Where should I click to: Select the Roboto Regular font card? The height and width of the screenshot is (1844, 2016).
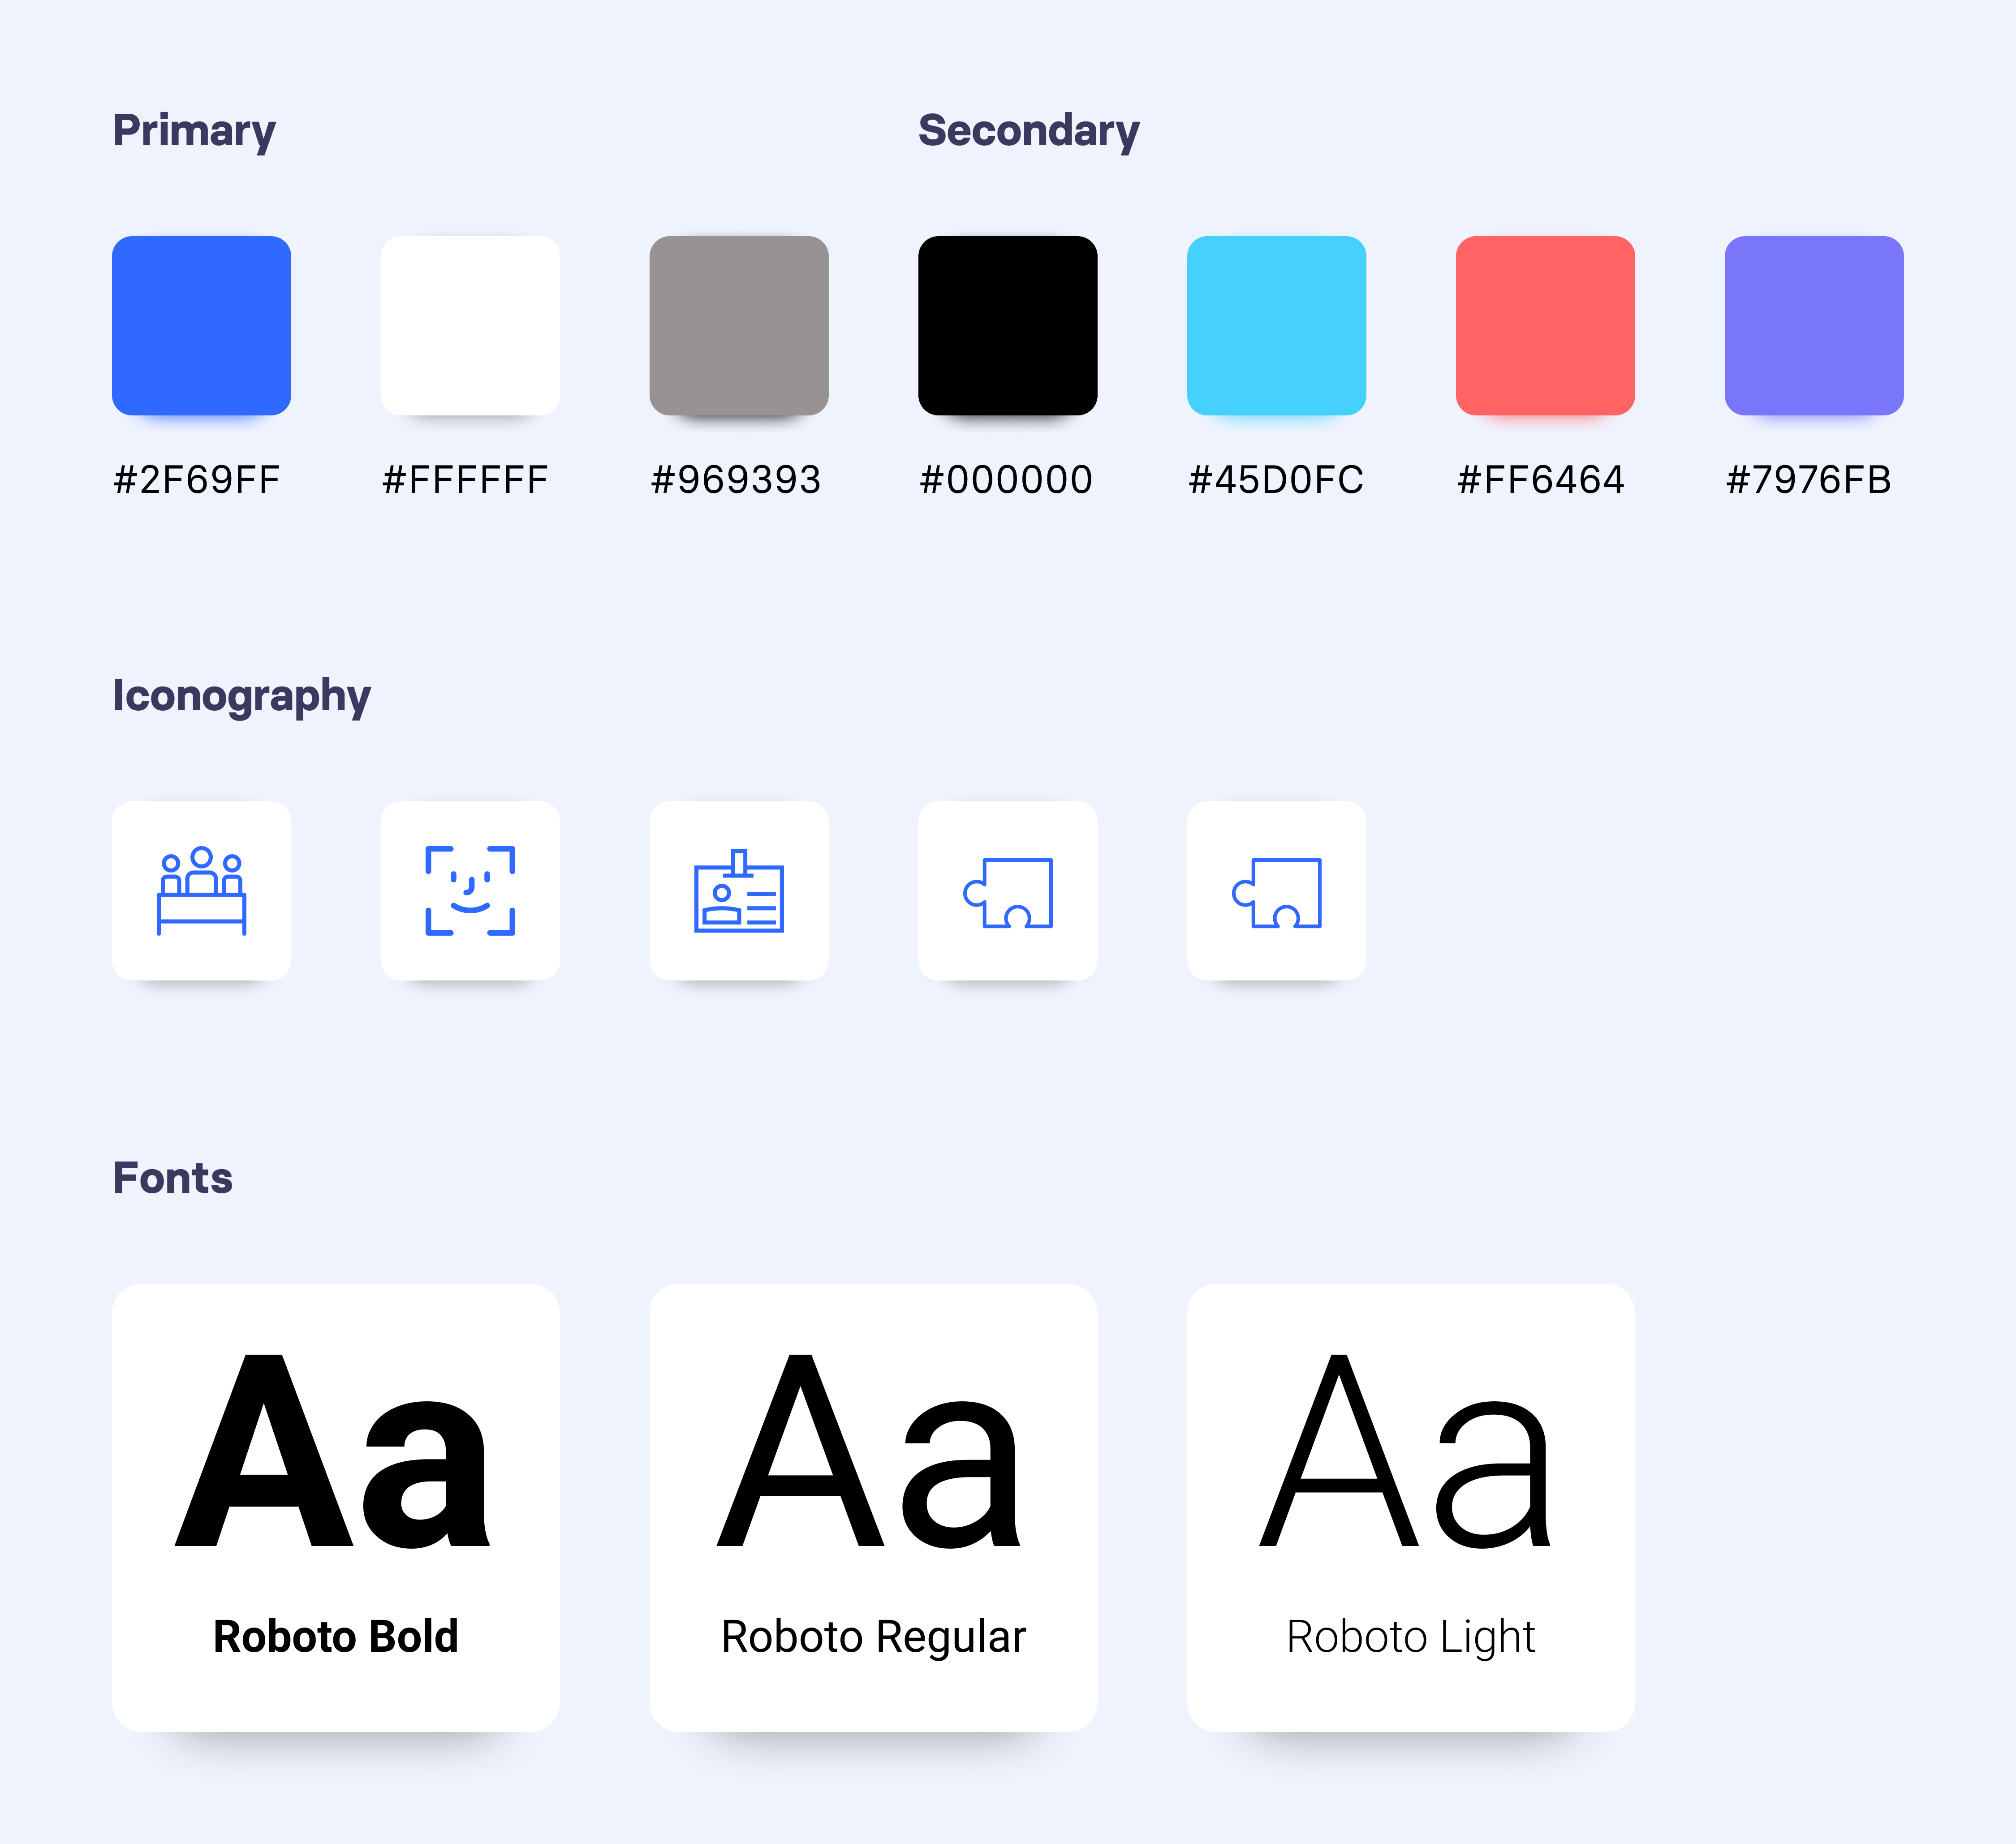pos(874,1508)
